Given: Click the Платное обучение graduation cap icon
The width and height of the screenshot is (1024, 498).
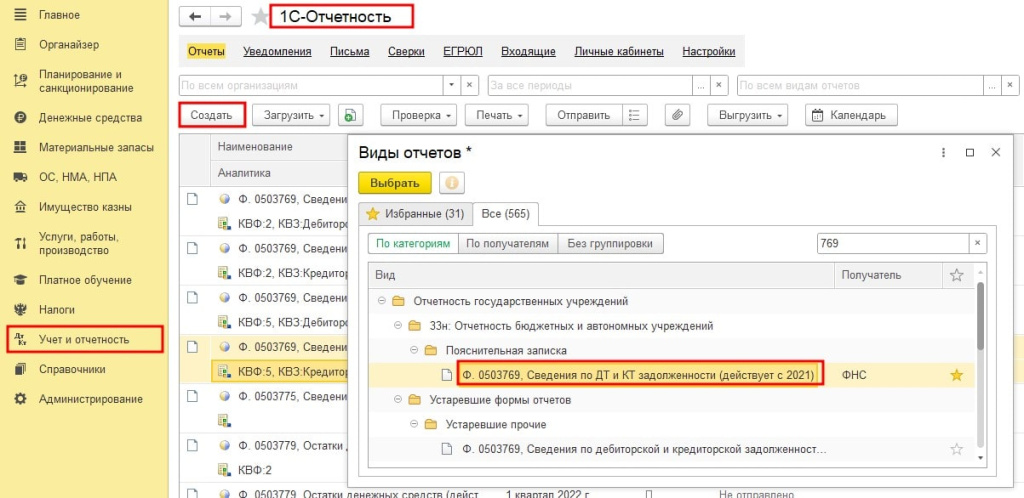Looking at the screenshot, I should (x=20, y=280).
